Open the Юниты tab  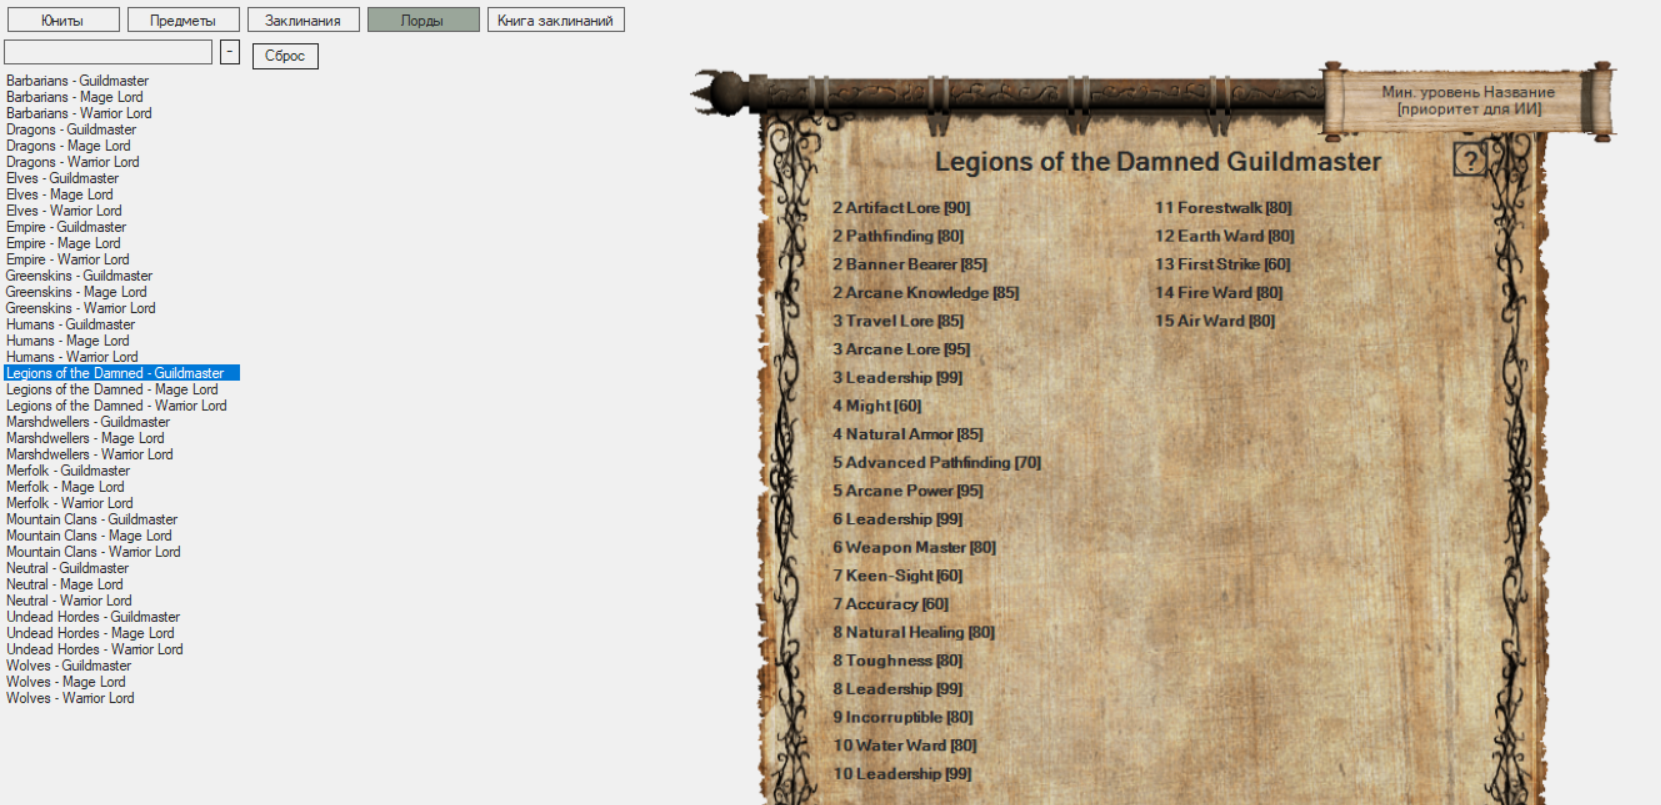[63, 20]
